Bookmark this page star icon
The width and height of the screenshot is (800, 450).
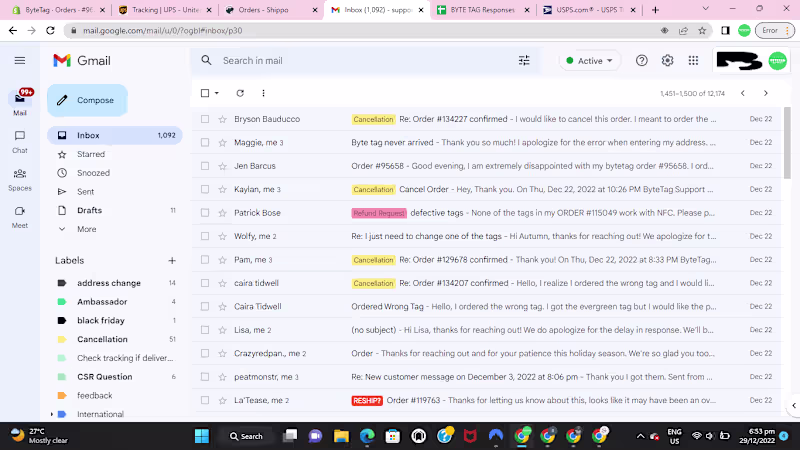pos(702,31)
